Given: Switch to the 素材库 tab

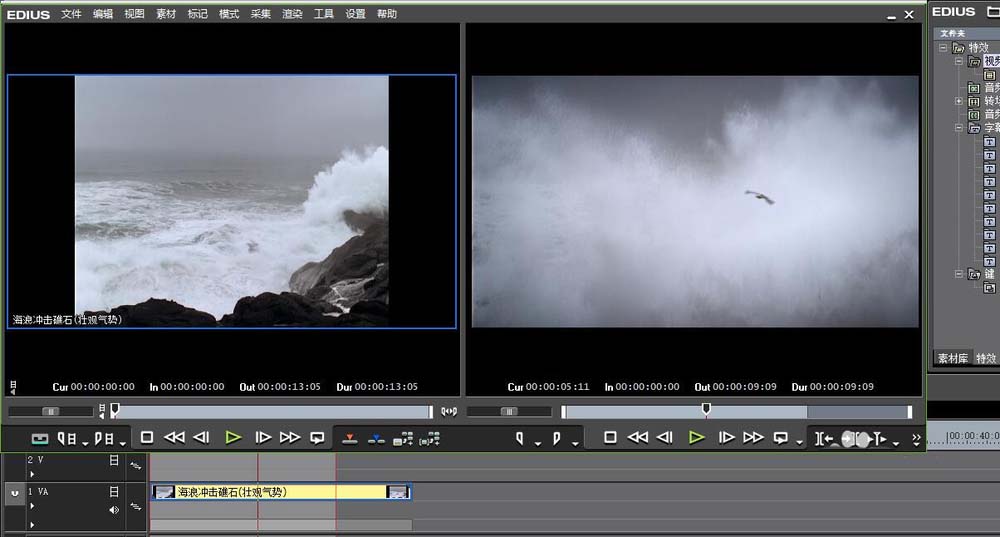Looking at the screenshot, I should [952, 358].
